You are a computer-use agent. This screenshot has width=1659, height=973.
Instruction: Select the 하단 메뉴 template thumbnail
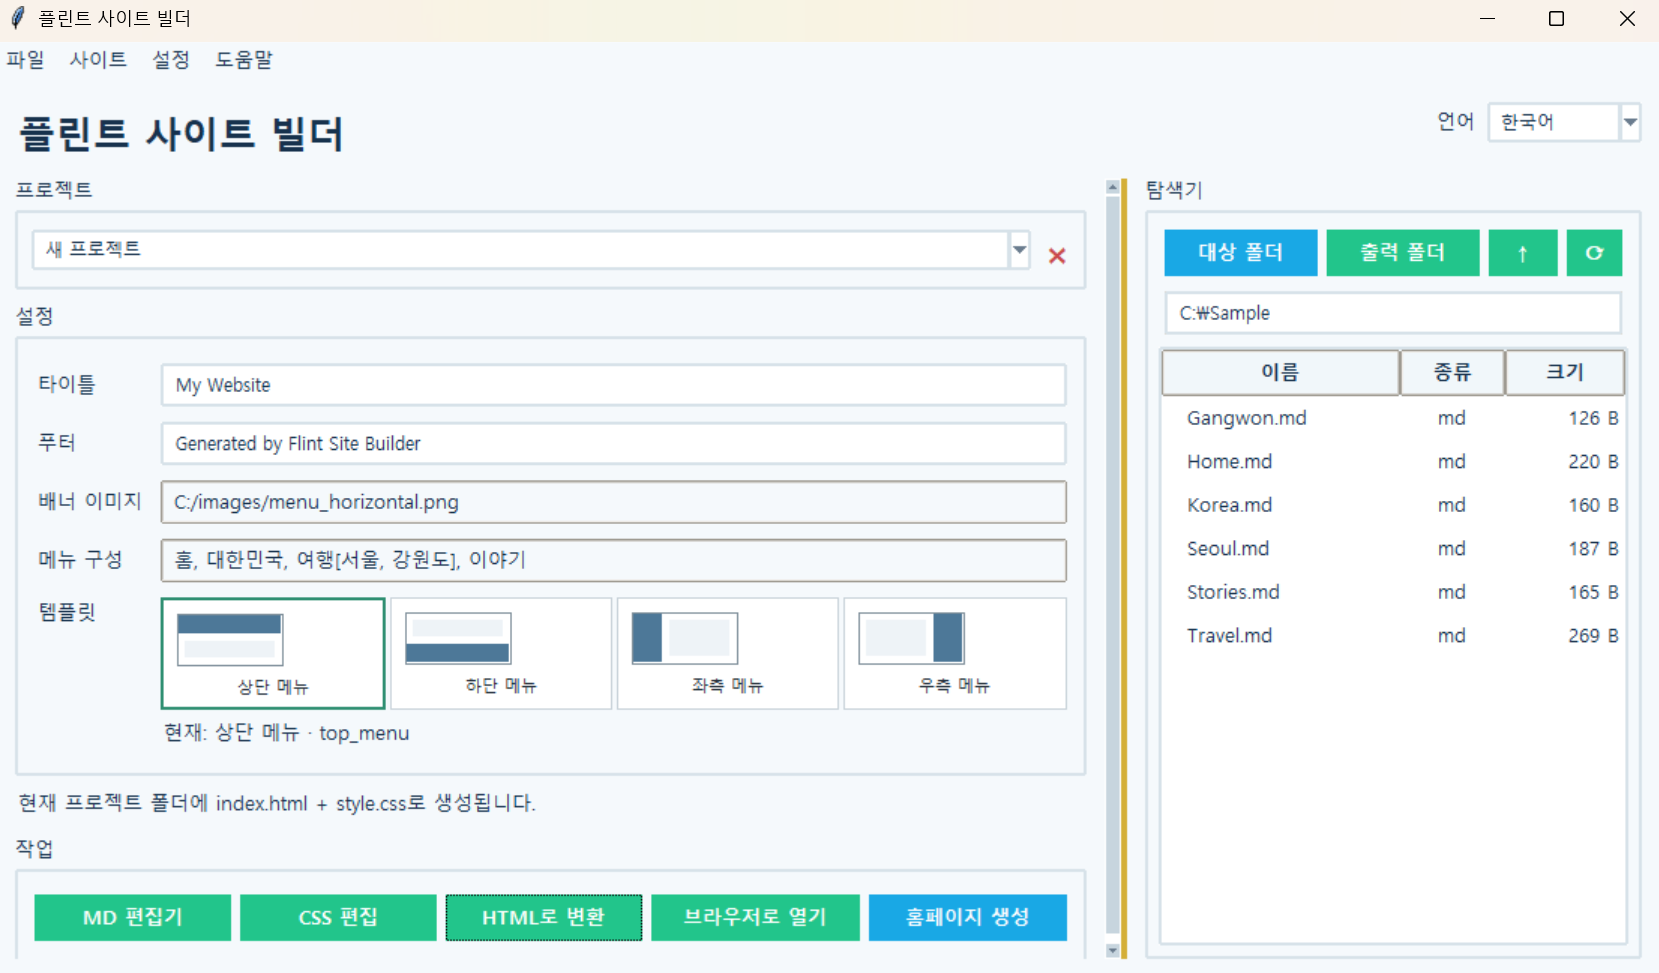tap(501, 653)
